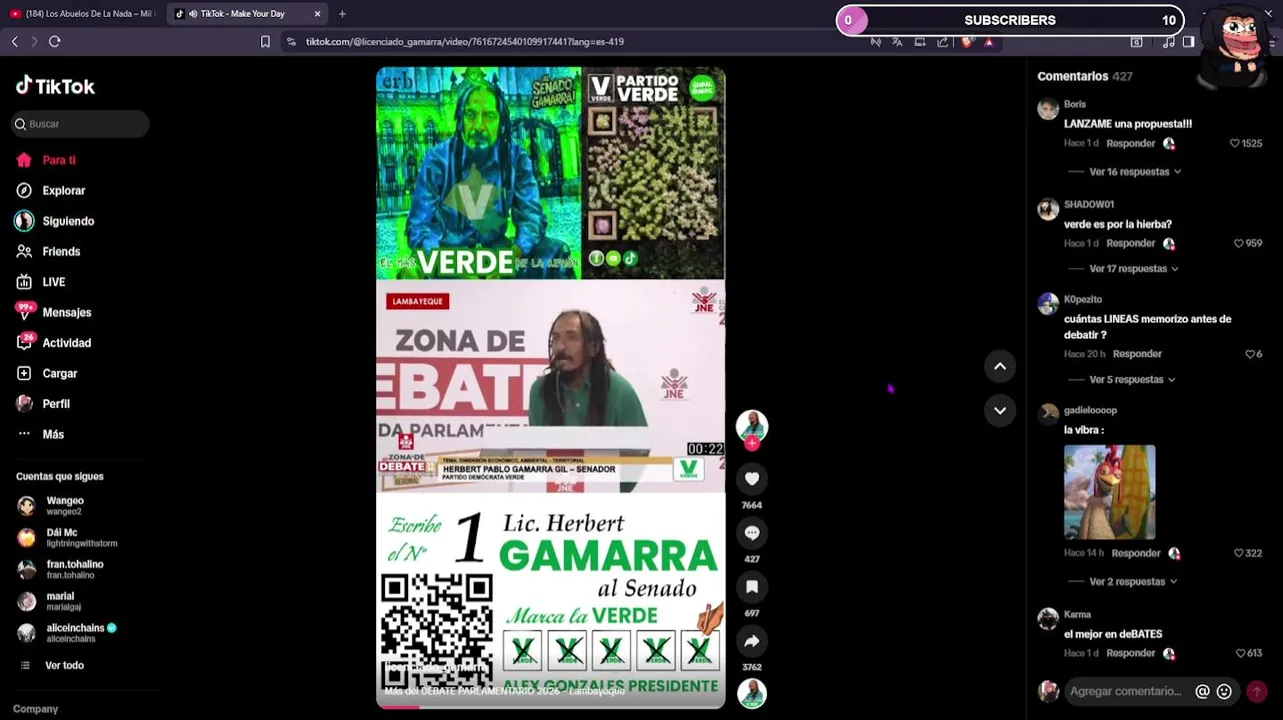Close the TikTok browser tab
The height and width of the screenshot is (720, 1283).
tap(317, 14)
